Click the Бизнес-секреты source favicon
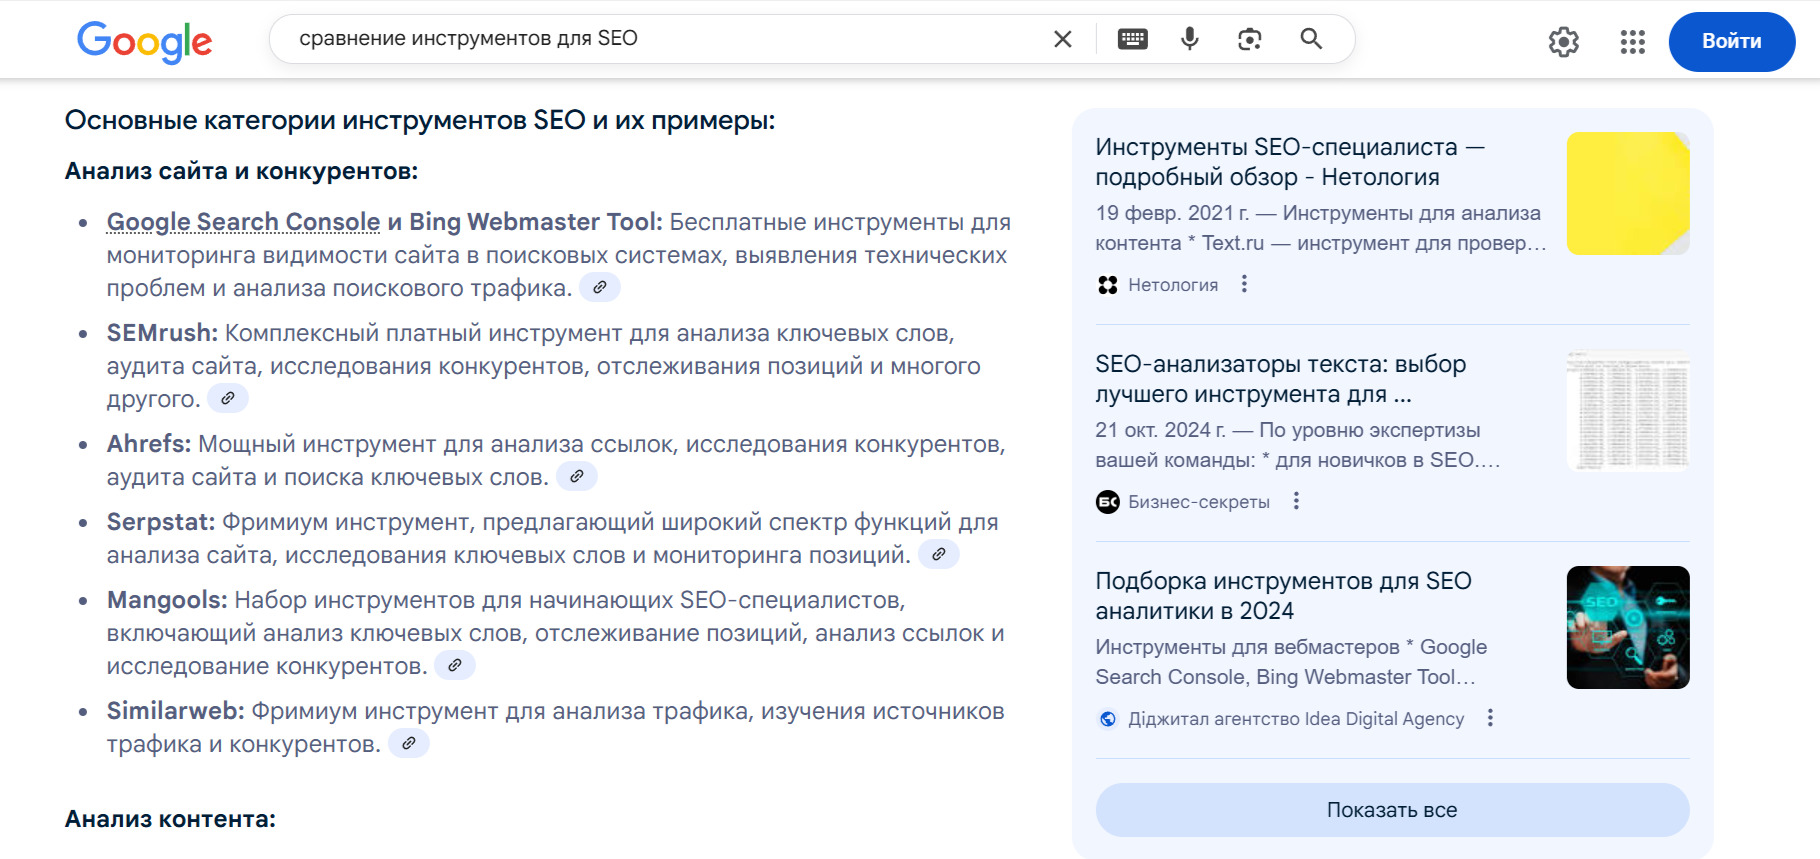The width and height of the screenshot is (1820, 859). [1107, 502]
